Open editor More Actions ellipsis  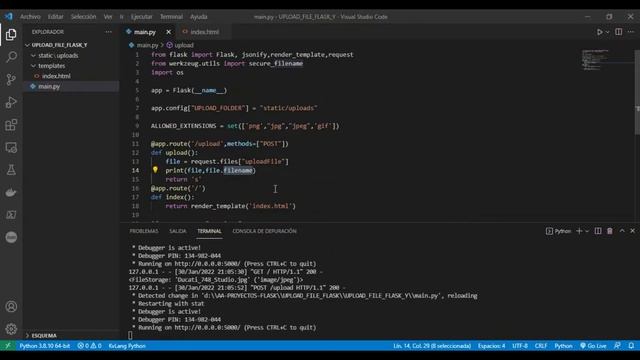(631, 32)
